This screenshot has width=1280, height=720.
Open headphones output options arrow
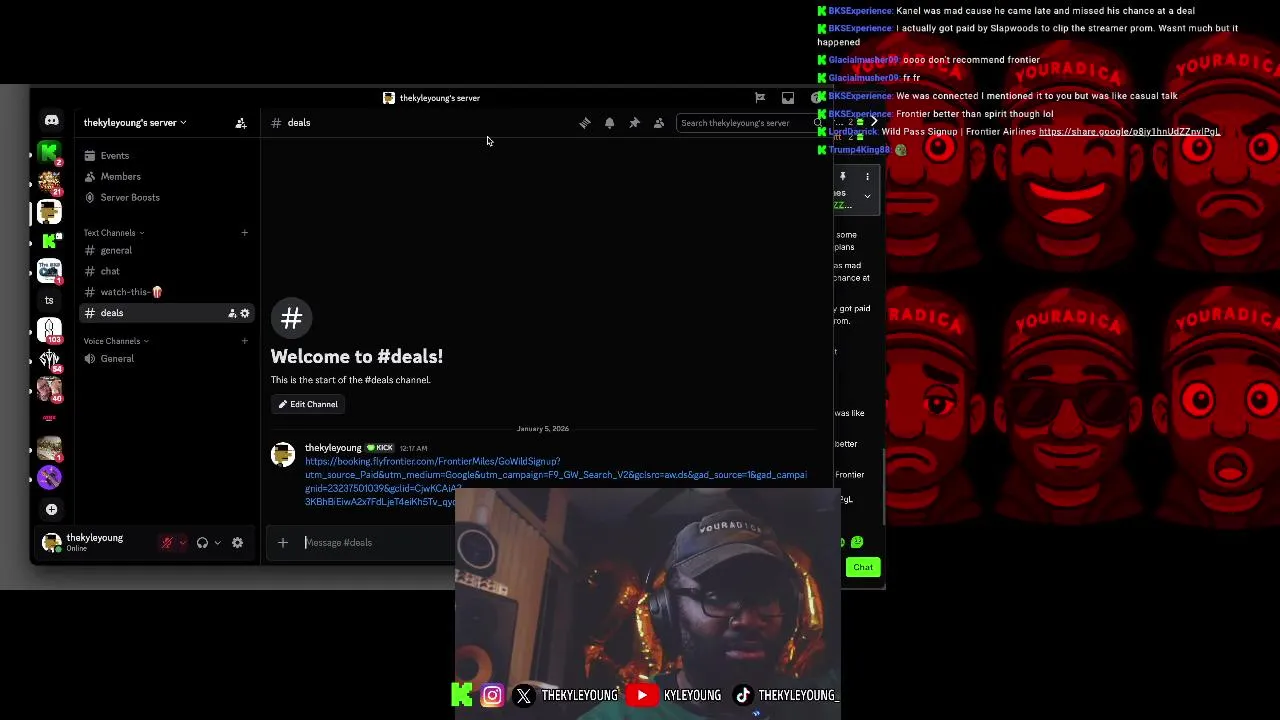[x=217, y=543]
